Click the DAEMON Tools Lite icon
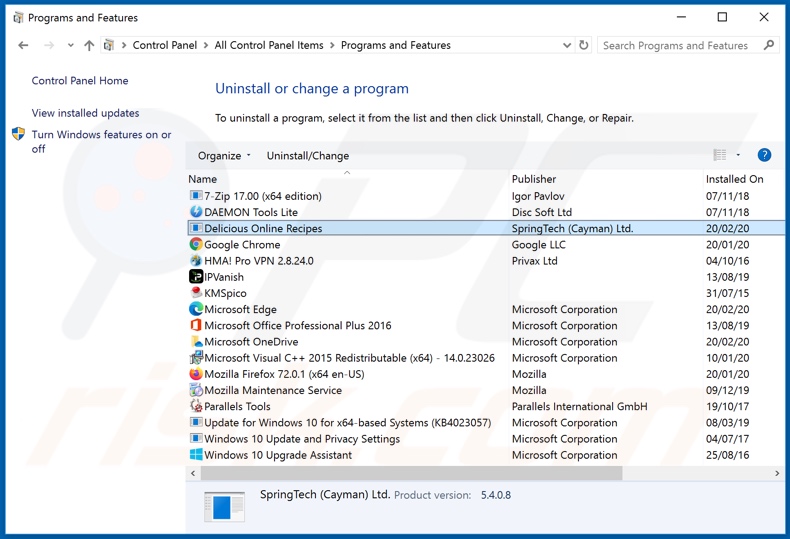 point(195,212)
